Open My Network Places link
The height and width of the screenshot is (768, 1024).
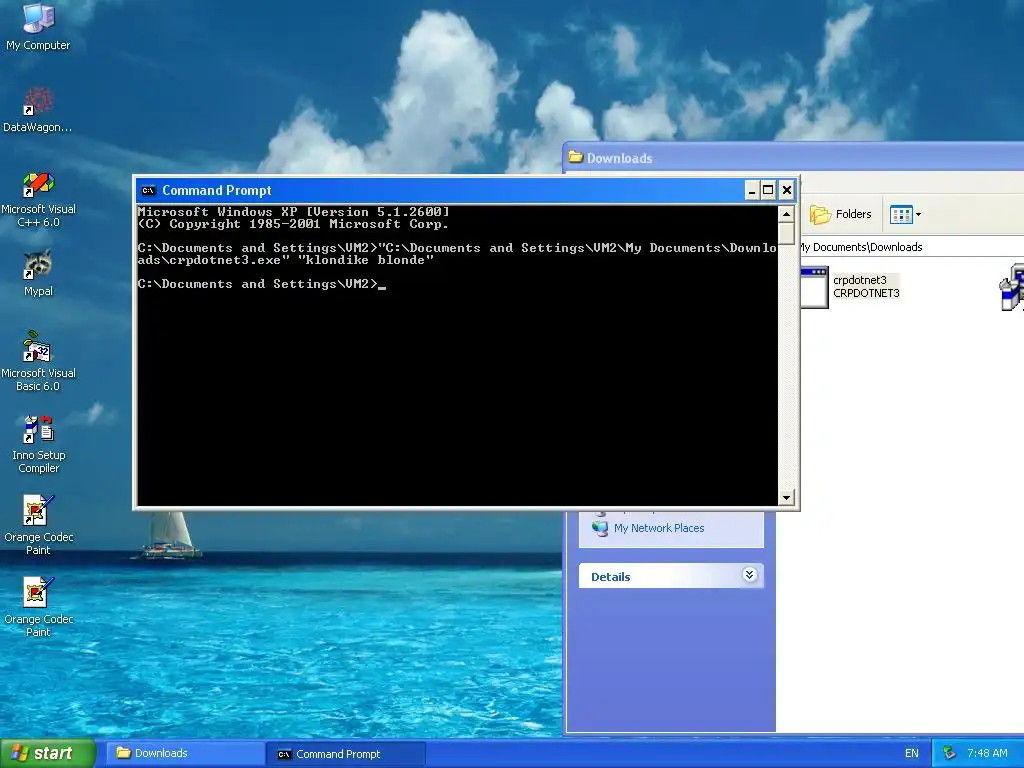(659, 528)
